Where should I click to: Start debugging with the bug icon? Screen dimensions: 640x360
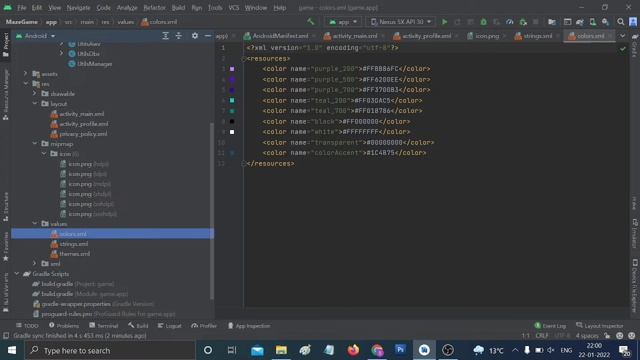(x=483, y=22)
